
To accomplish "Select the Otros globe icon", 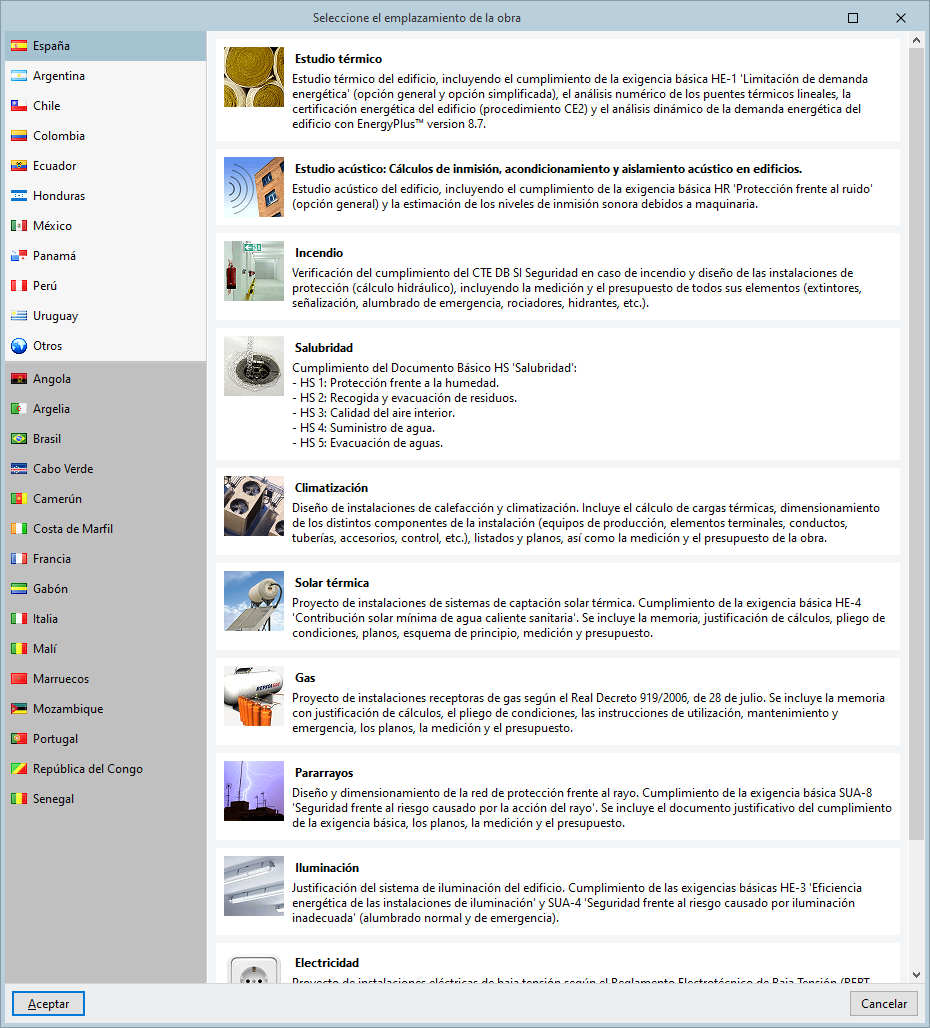I will 19,346.
